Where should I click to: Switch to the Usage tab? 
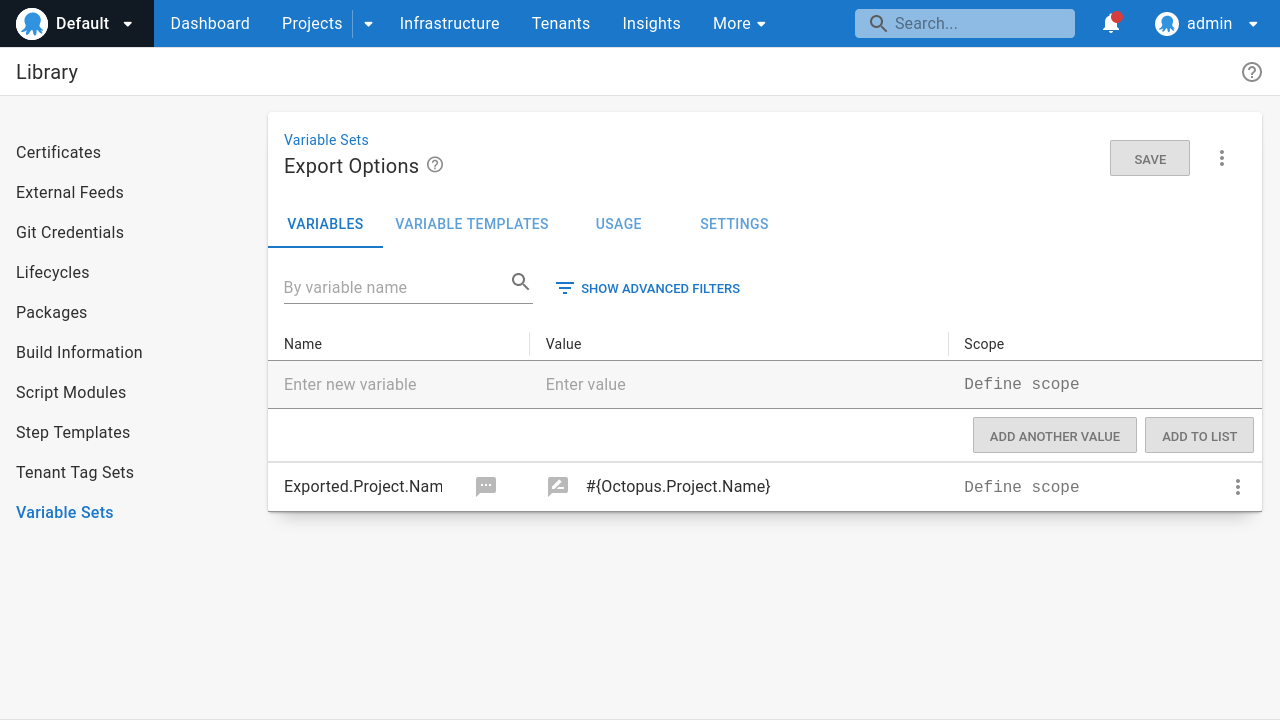coord(617,224)
